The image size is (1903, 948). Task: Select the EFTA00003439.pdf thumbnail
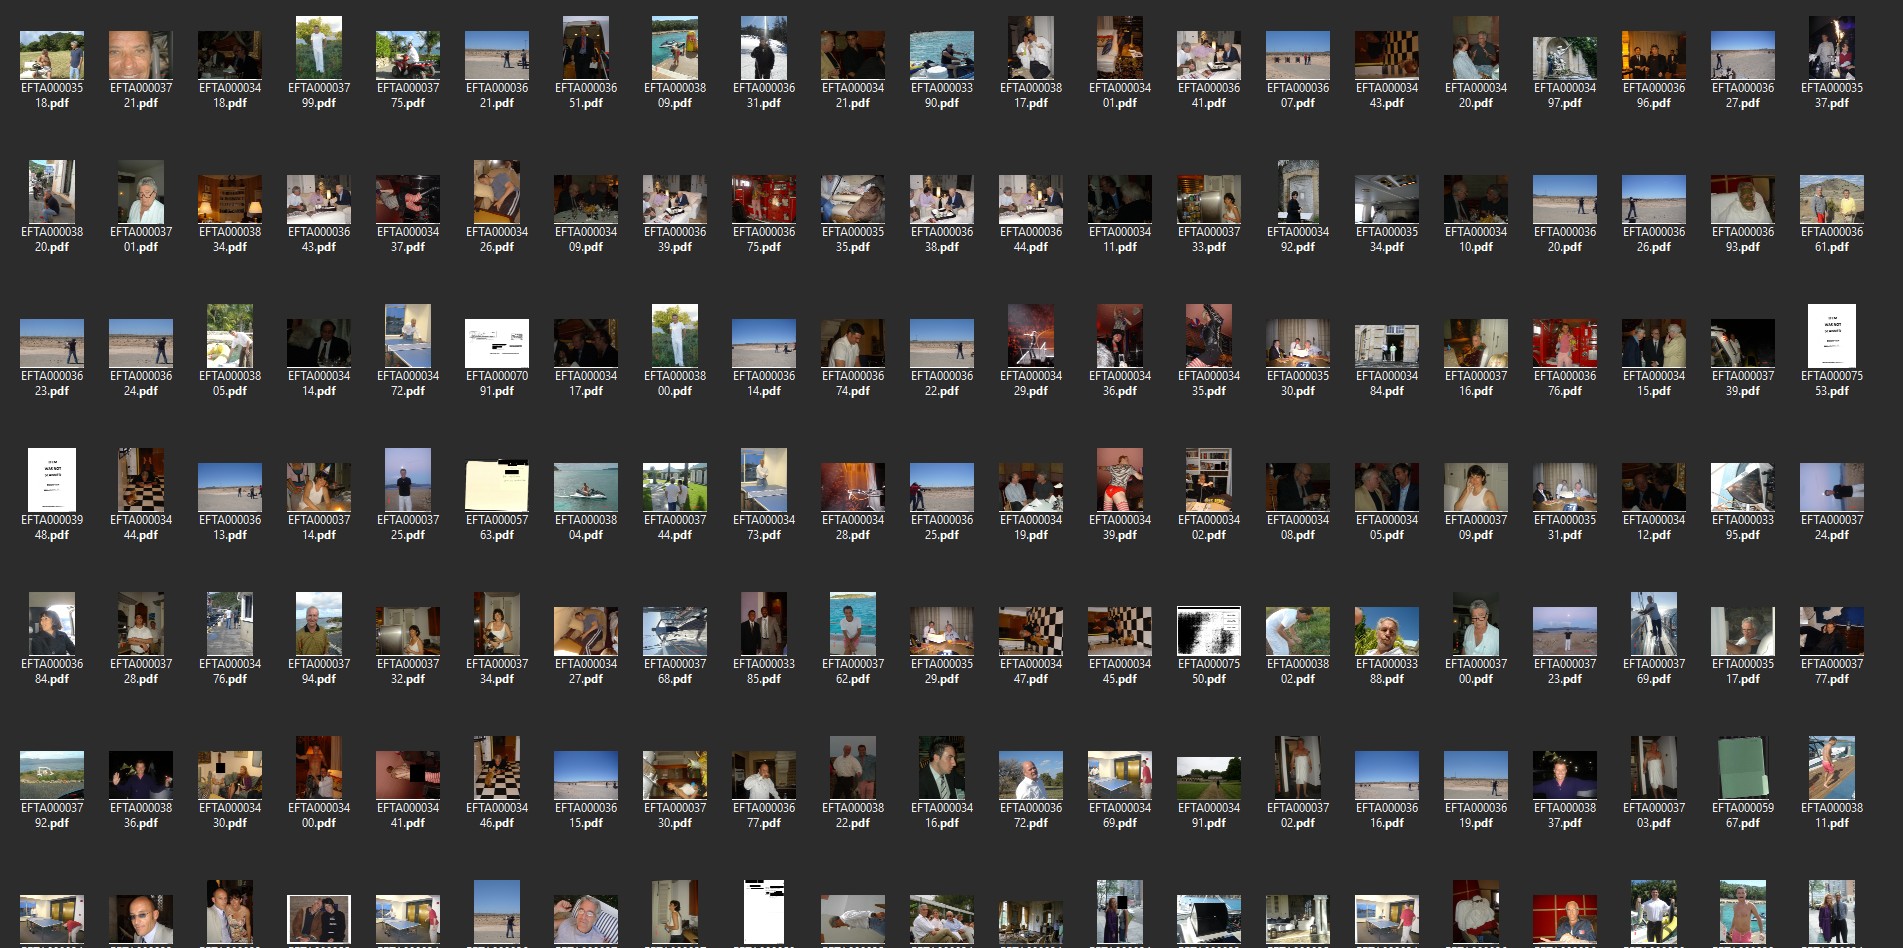(1120, 479)
